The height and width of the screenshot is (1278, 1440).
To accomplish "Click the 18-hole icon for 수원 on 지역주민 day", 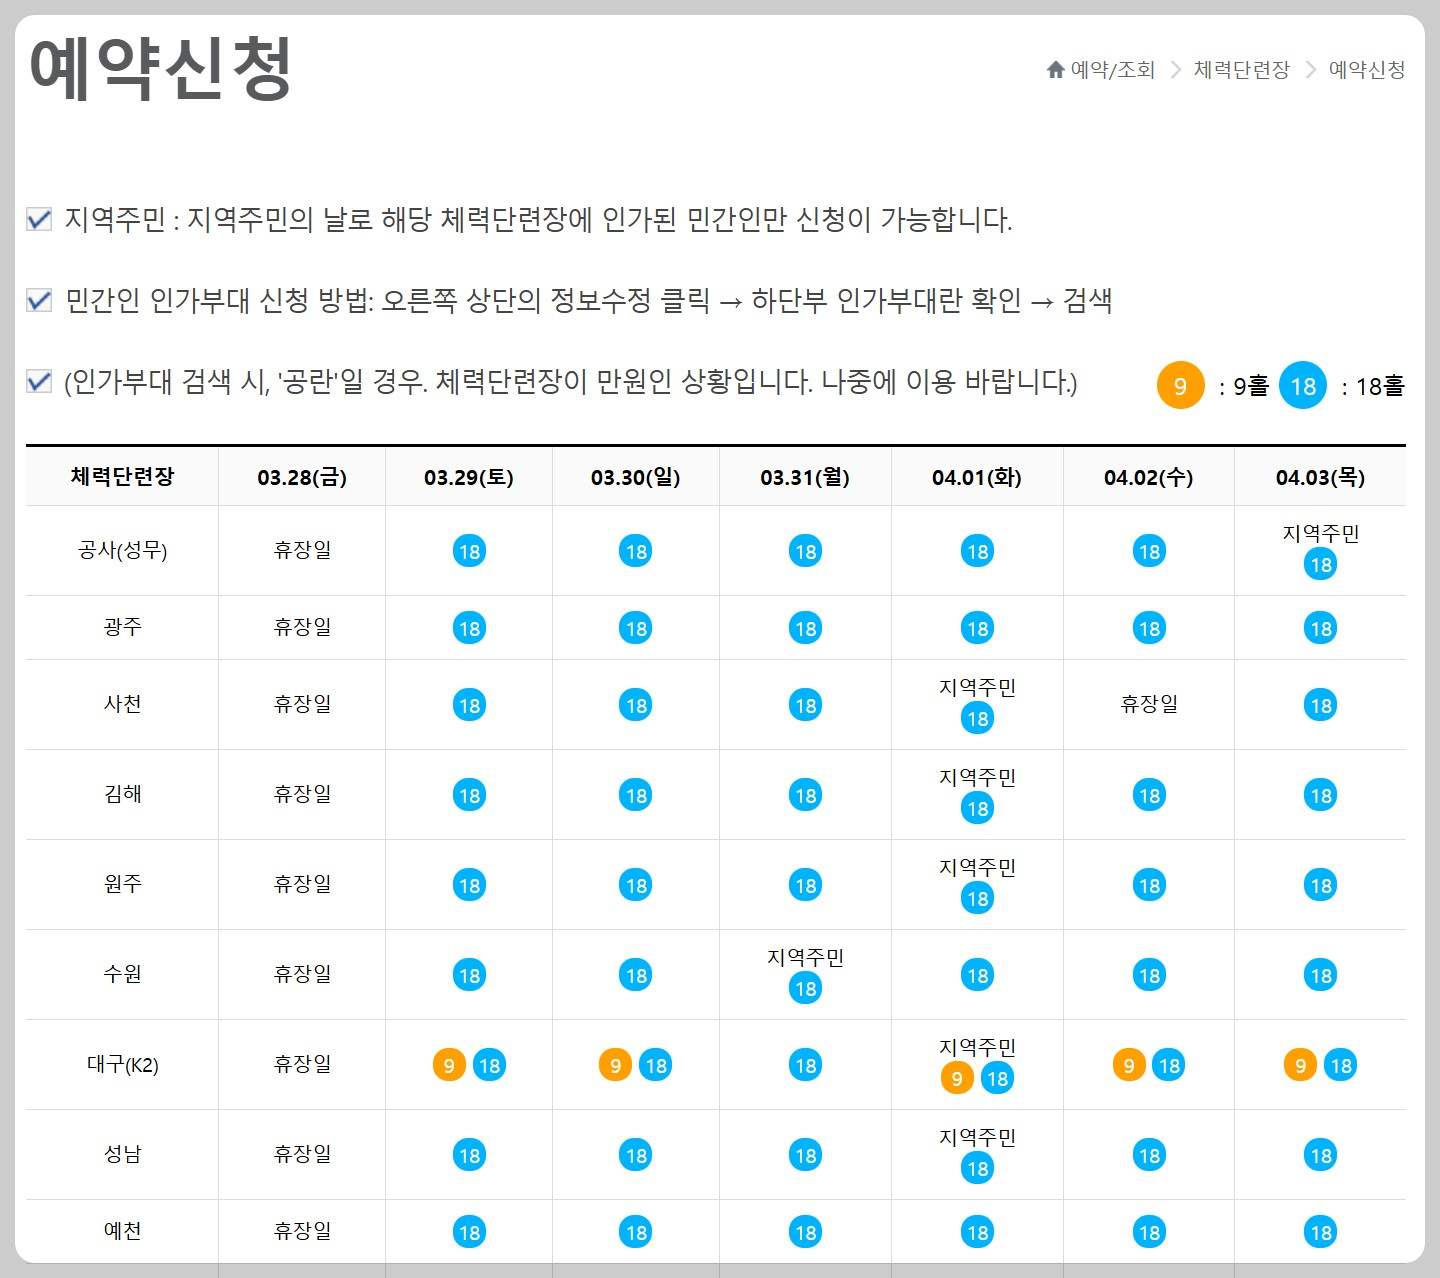I will (805, 988).
